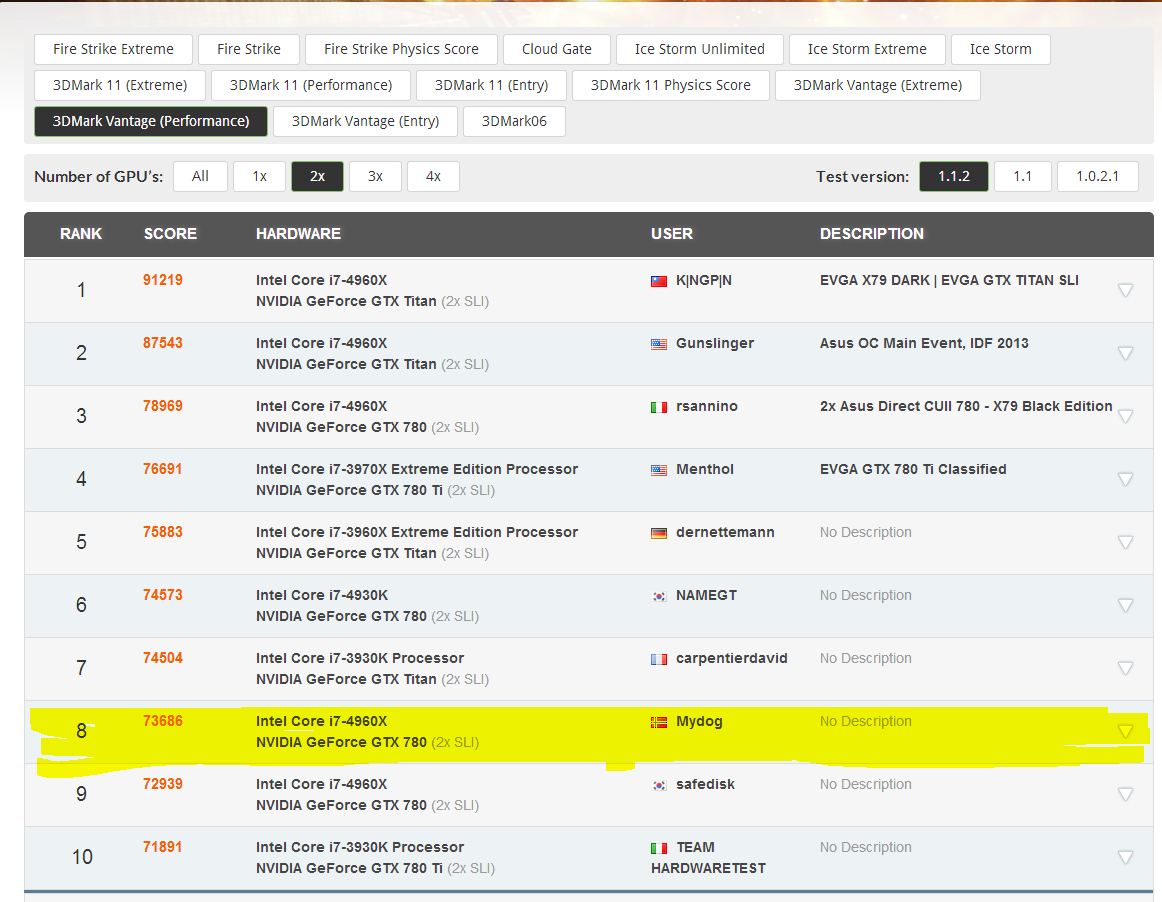
Task: Open 3DMark Vantage (Entry) tab
Action: [365, 122]
